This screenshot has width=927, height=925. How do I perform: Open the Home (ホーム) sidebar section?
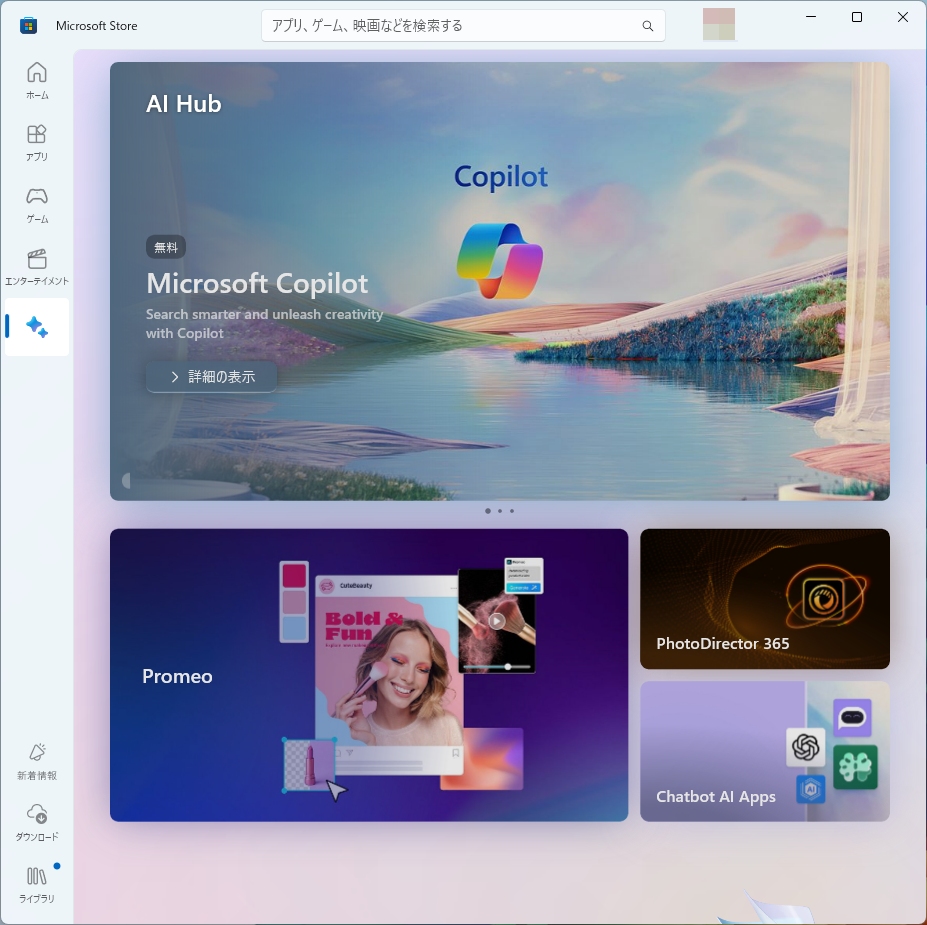tap(37, 81)
